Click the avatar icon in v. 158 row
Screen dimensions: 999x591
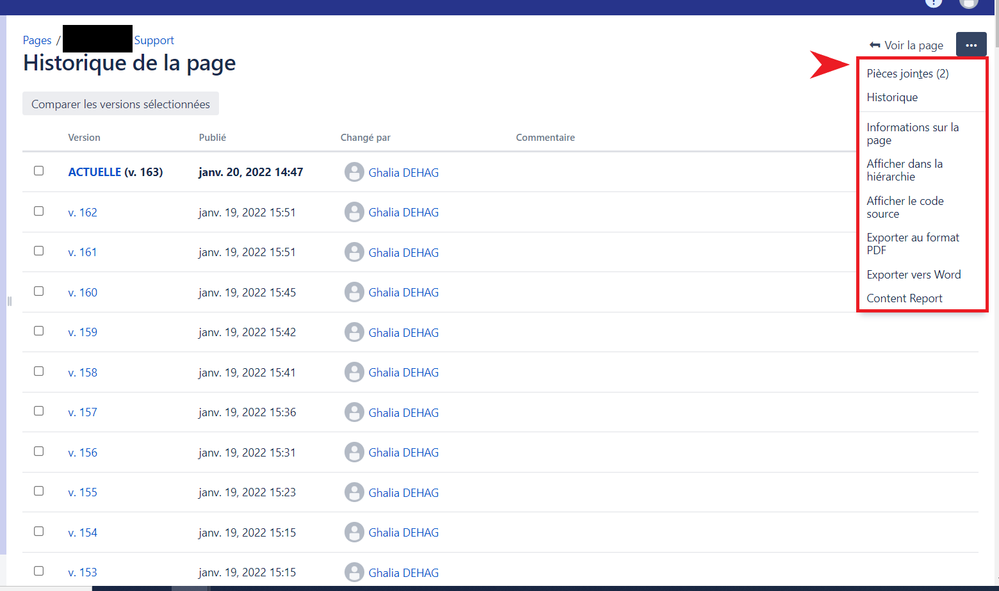click(354, 373)
